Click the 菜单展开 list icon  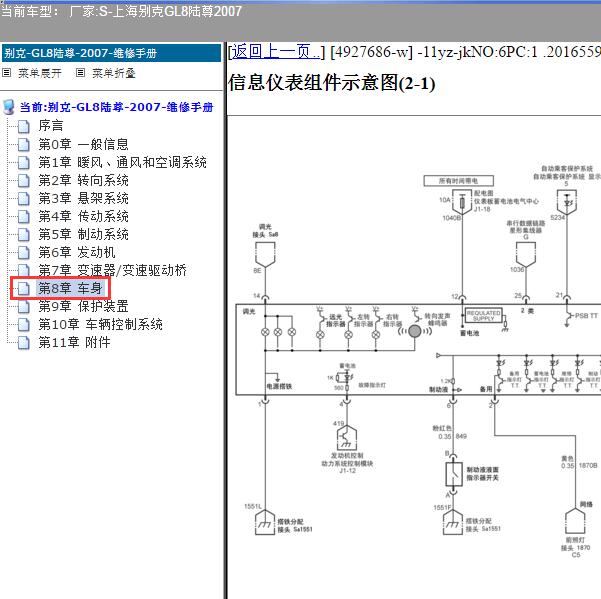tap(7, 72)
